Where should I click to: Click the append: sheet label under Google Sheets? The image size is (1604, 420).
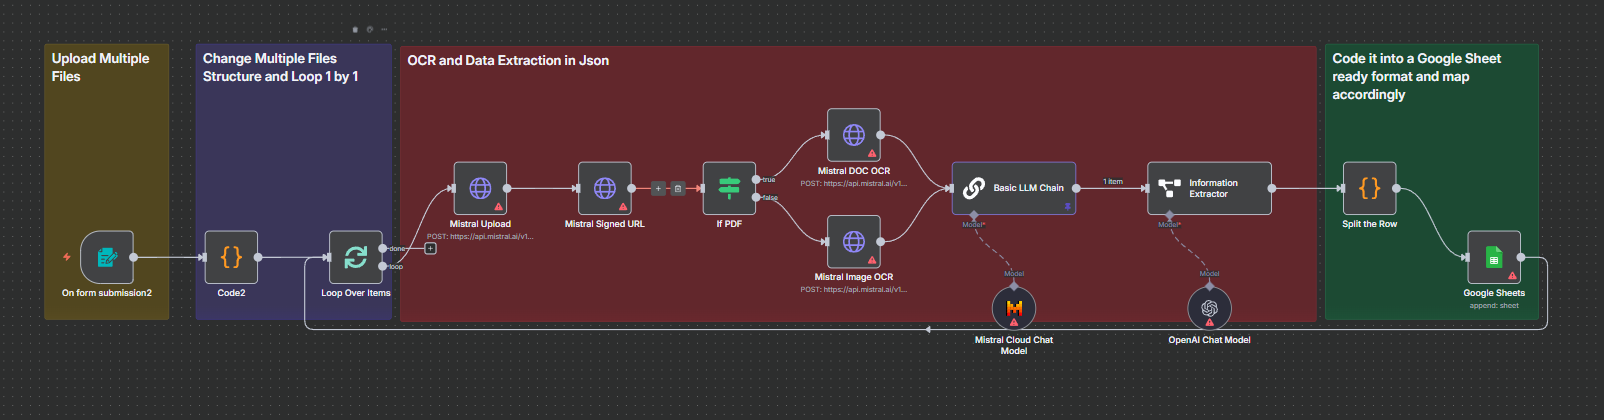coord(1494,305)
